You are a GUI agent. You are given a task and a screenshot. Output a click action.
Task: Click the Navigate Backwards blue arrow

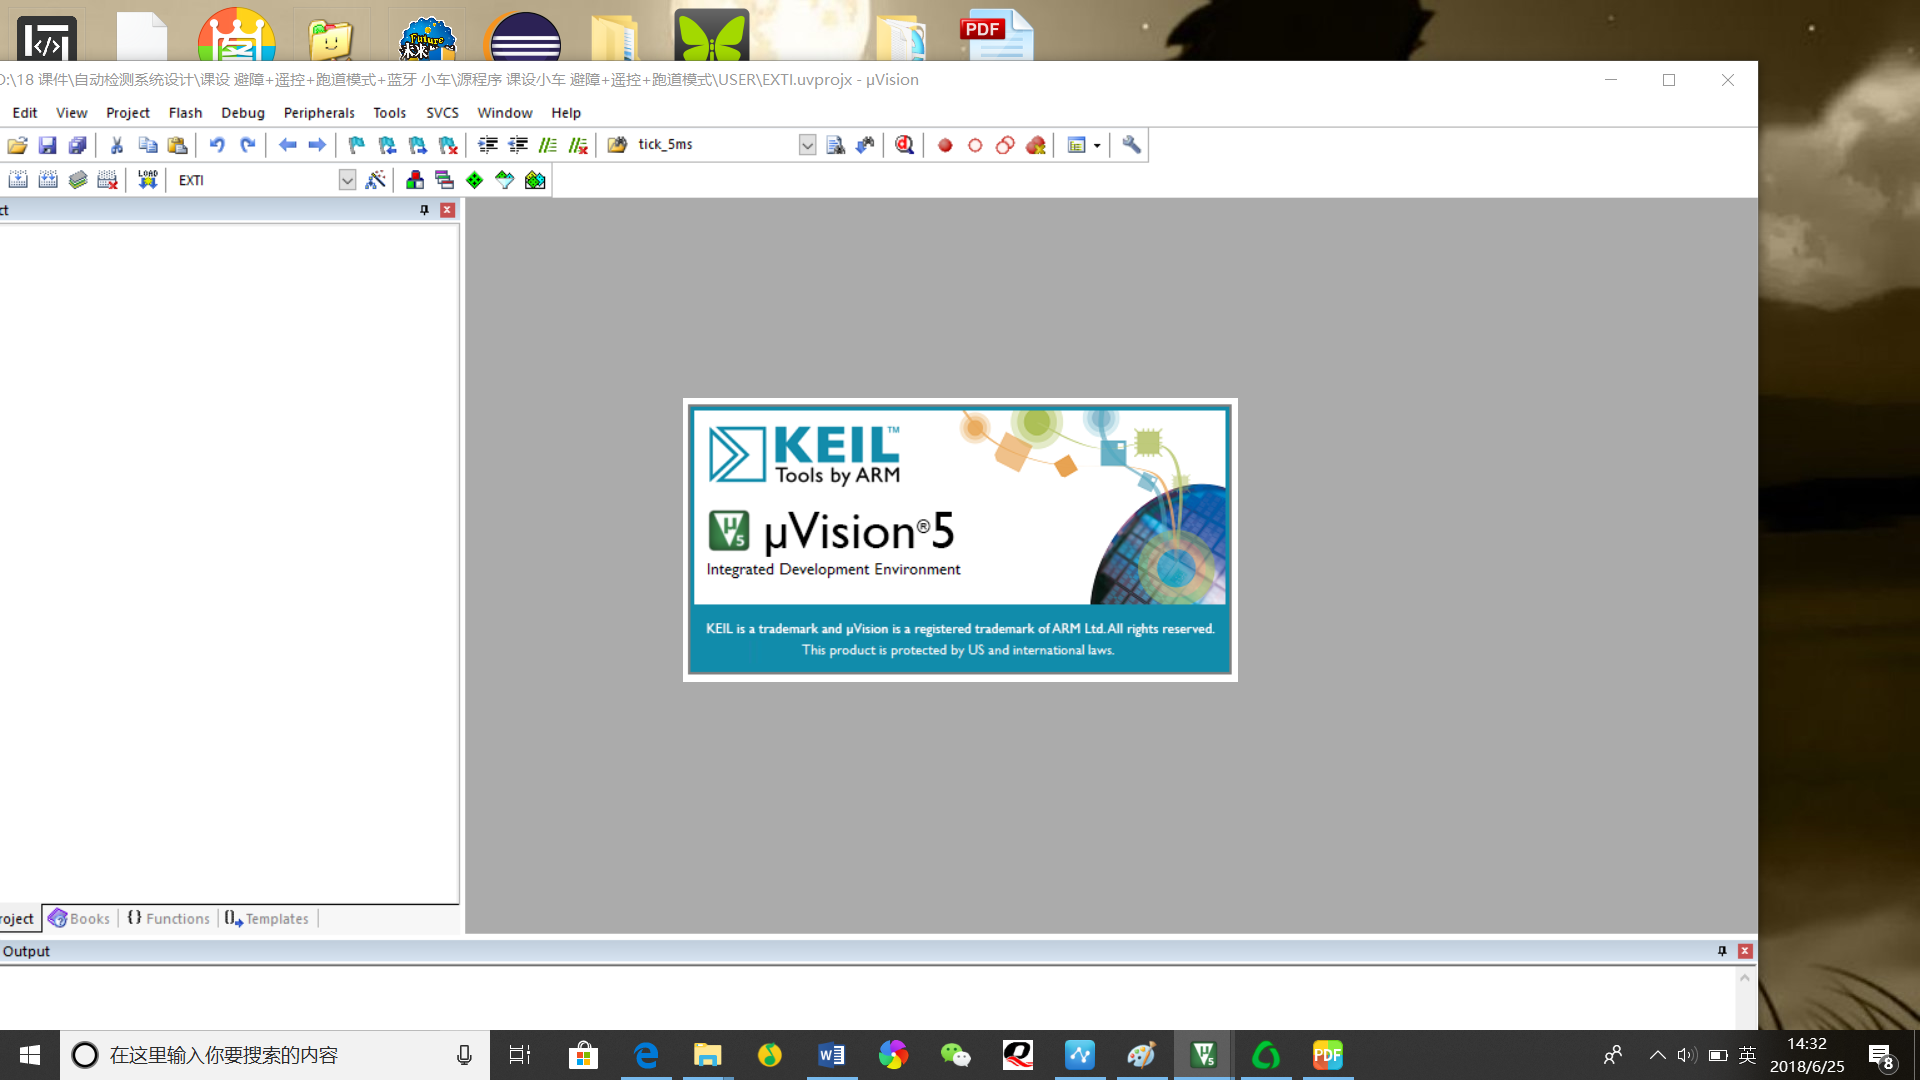[x=287, y=145]
